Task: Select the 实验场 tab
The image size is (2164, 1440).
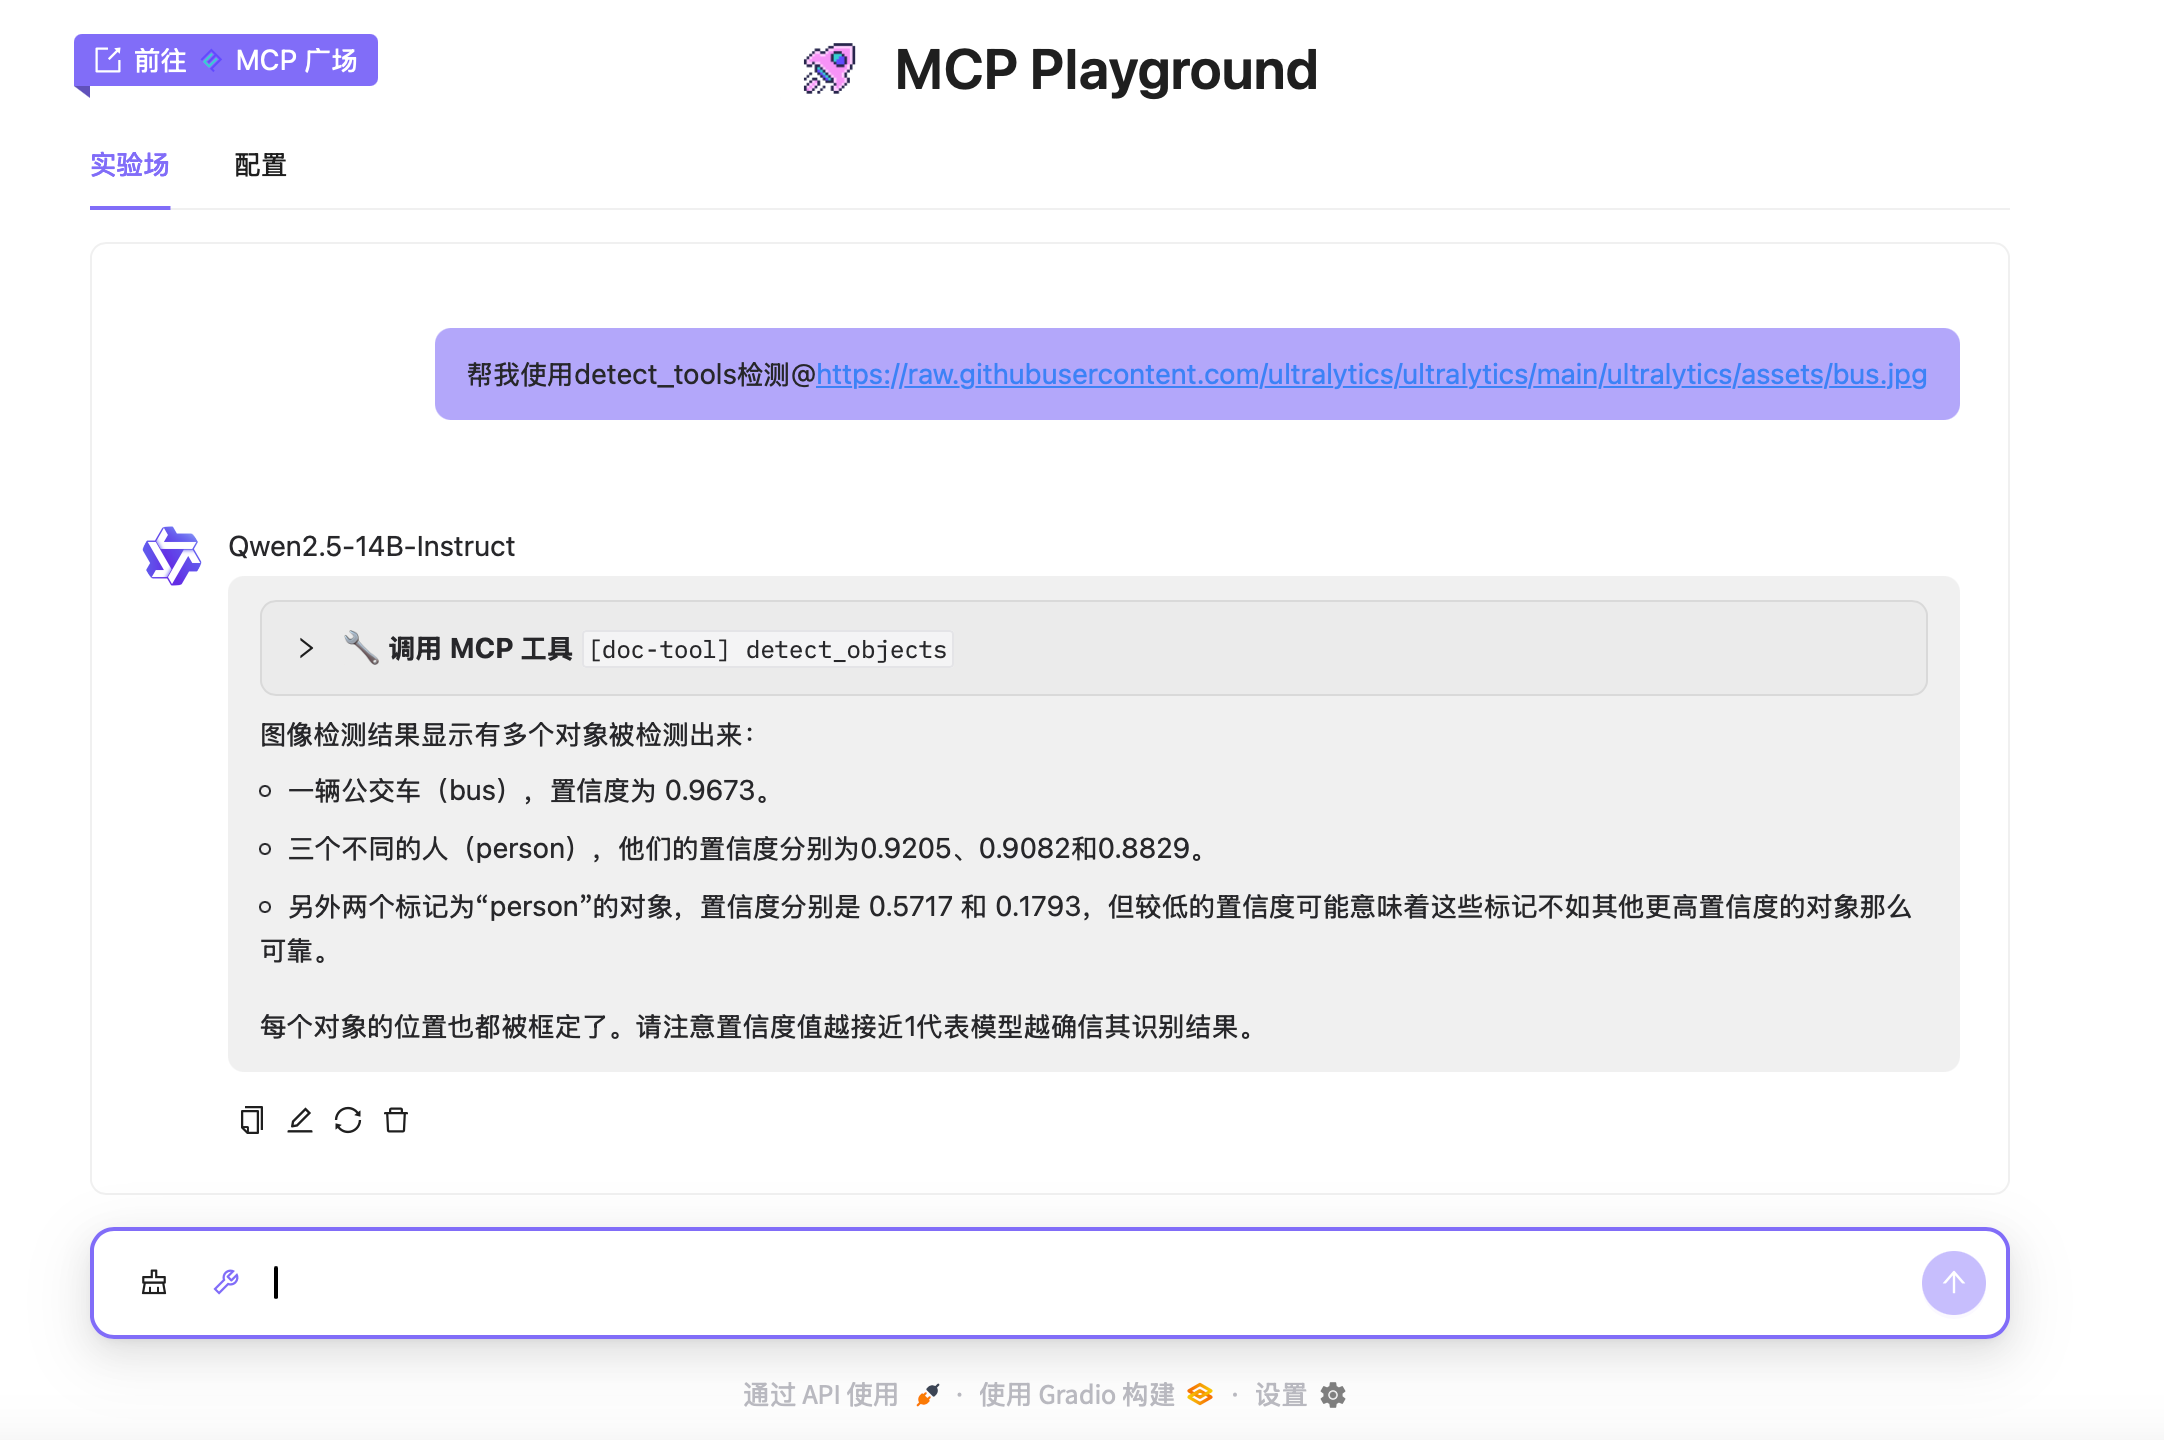Action: (130, 165)
